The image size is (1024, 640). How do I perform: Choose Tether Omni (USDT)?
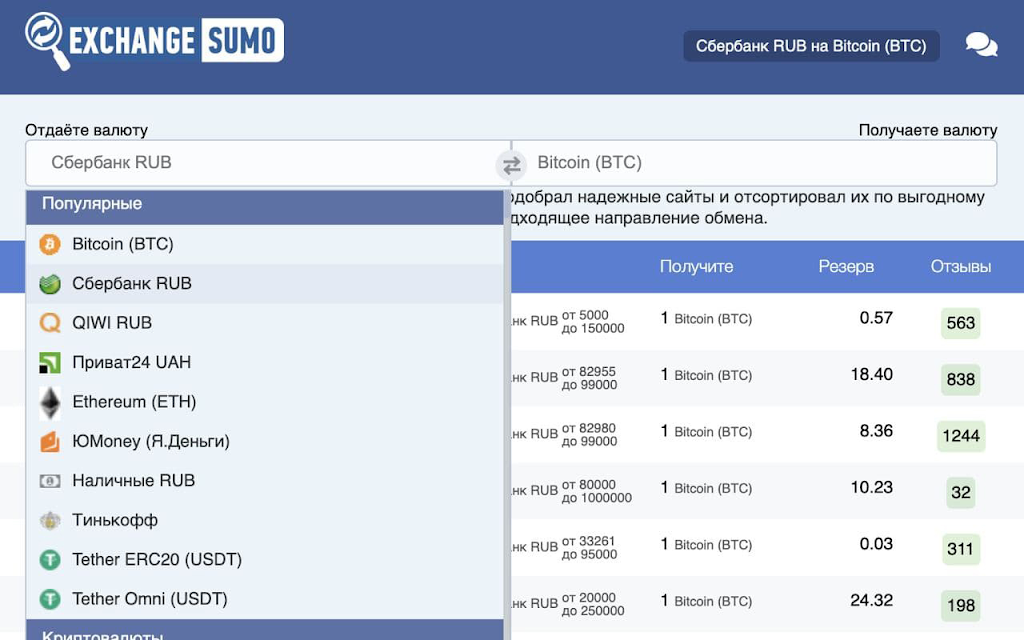click(264, 599)
